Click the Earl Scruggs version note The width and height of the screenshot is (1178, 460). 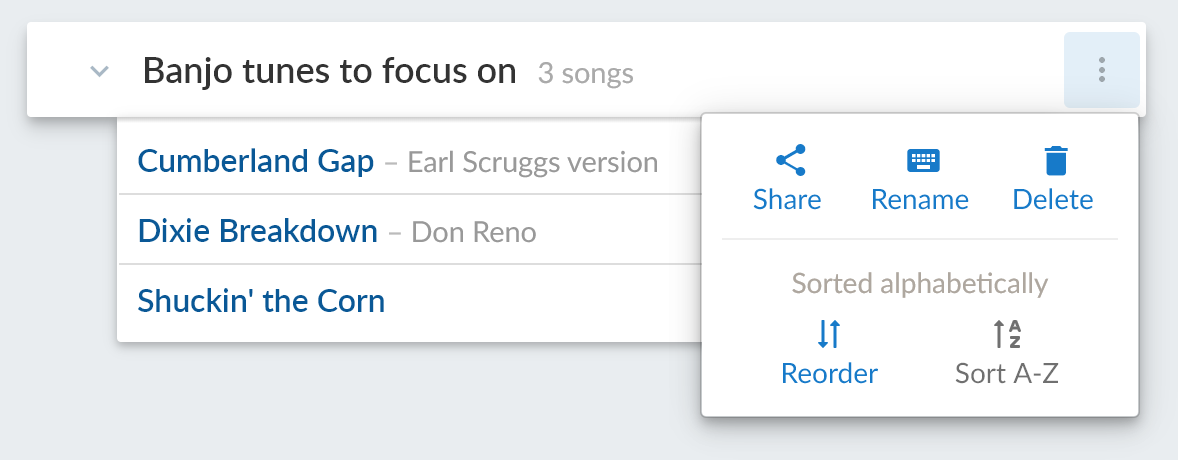(532, 162)
